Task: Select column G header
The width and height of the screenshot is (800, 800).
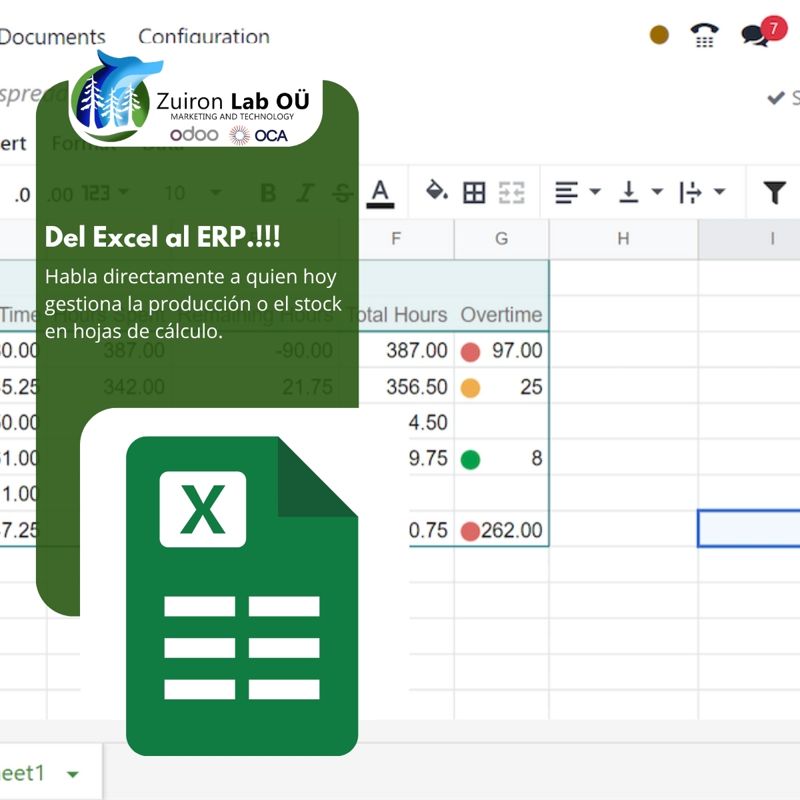Action: [502, 239]
